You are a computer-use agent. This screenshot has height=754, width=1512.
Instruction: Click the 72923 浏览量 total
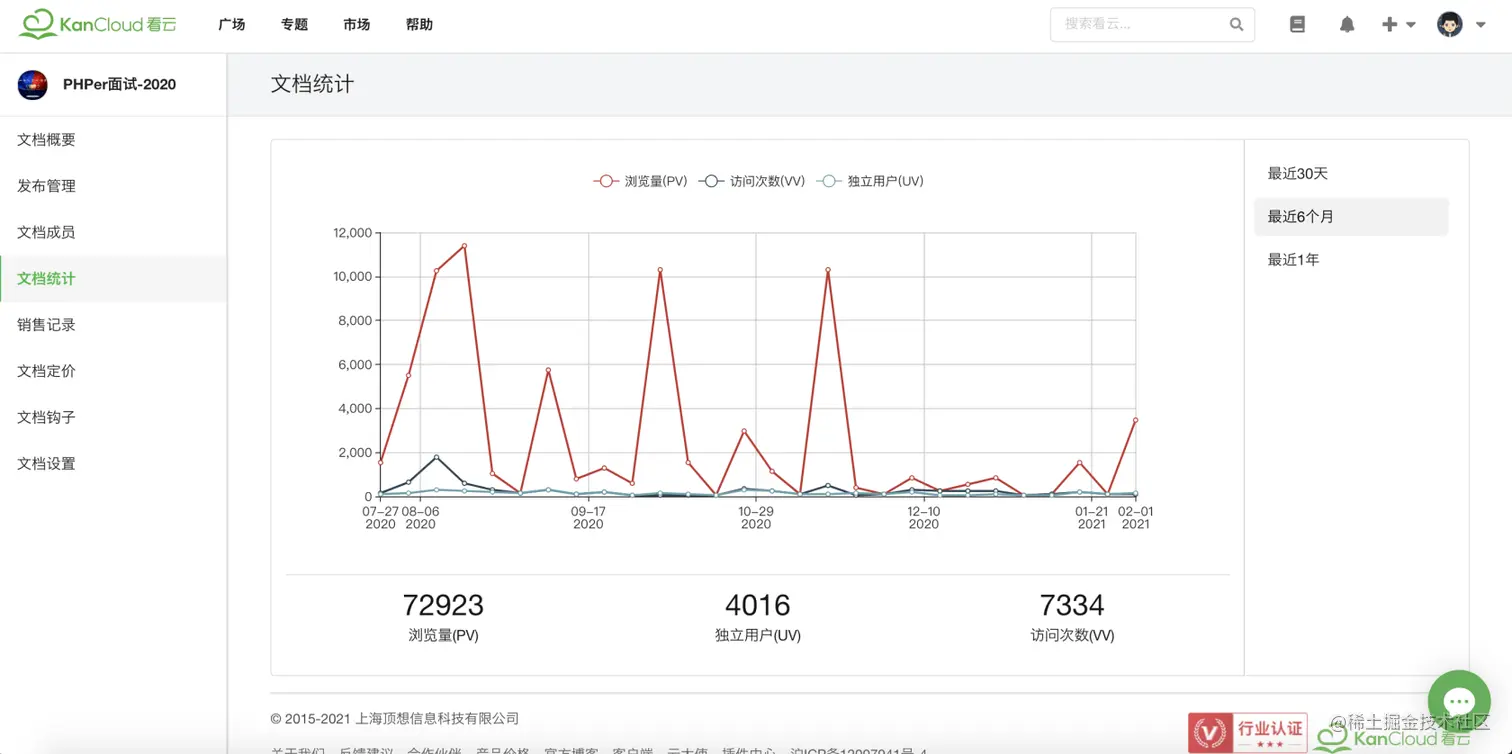pos(443,605)
